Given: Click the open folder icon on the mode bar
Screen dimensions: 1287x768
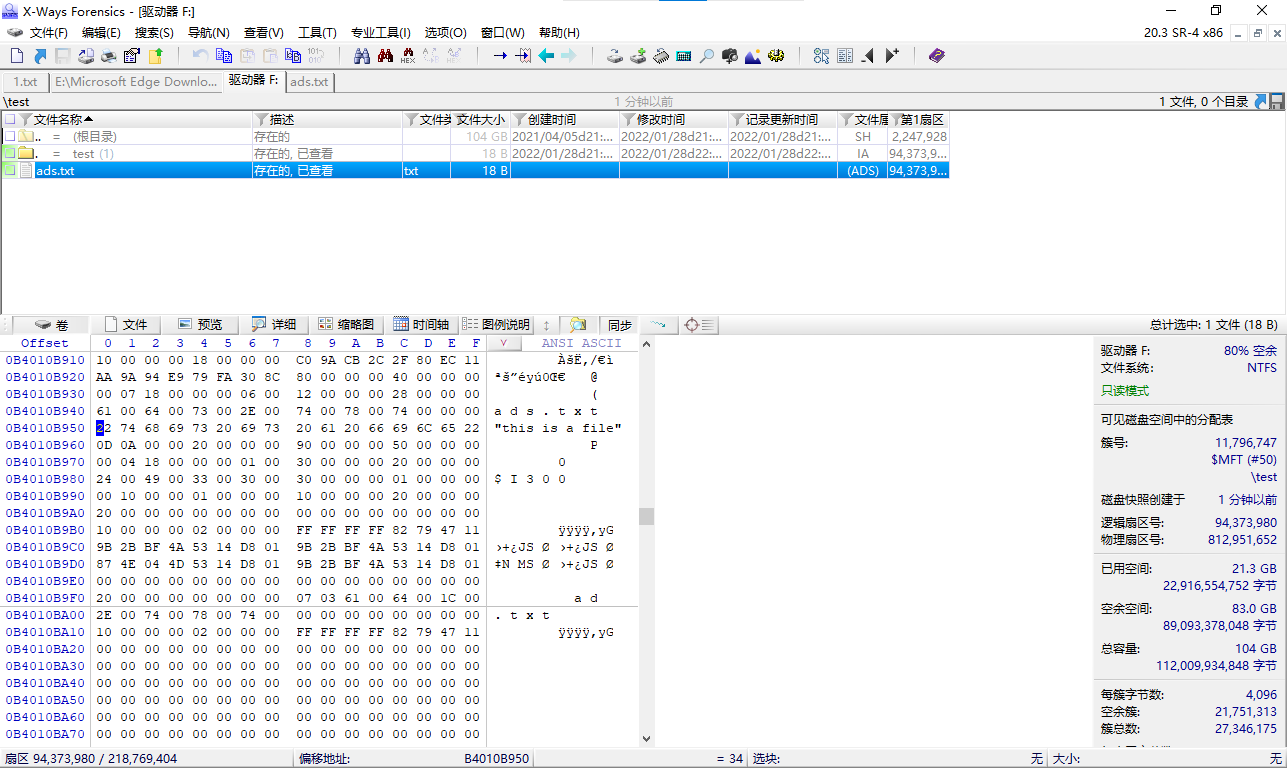Looking at the screenshot, I should (x=578, y=325).
